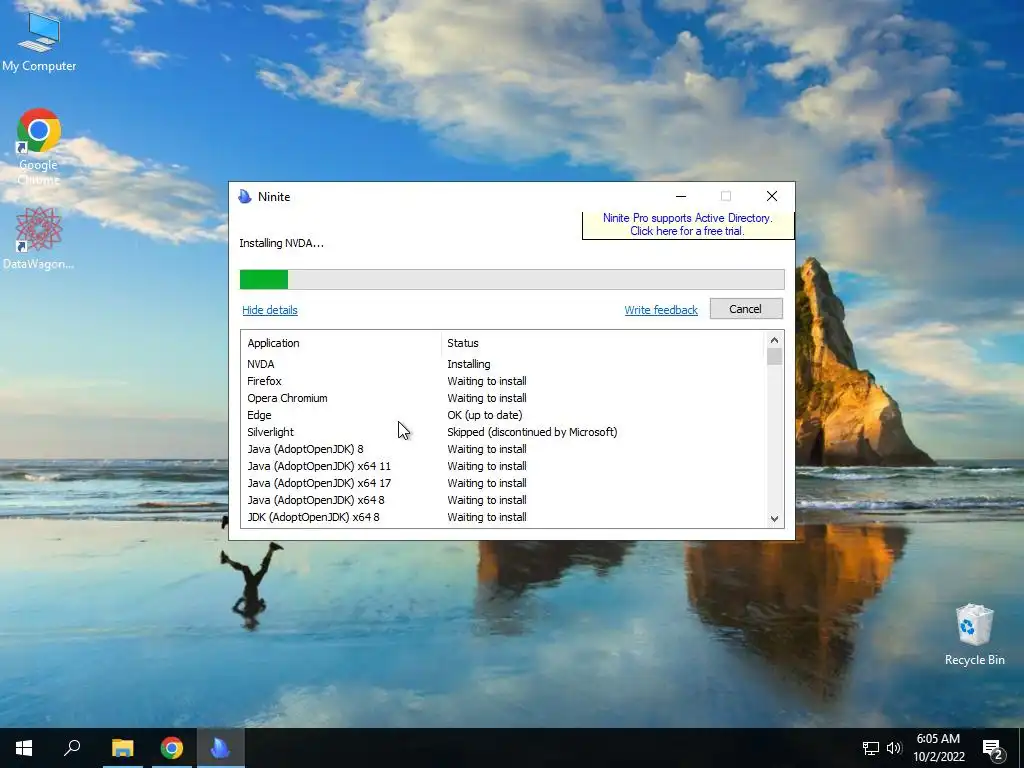1024x768 pixels.
Task: Select Java (AdoptOpenJDK) x64 17 row
Action: click(x=504, y=483)
